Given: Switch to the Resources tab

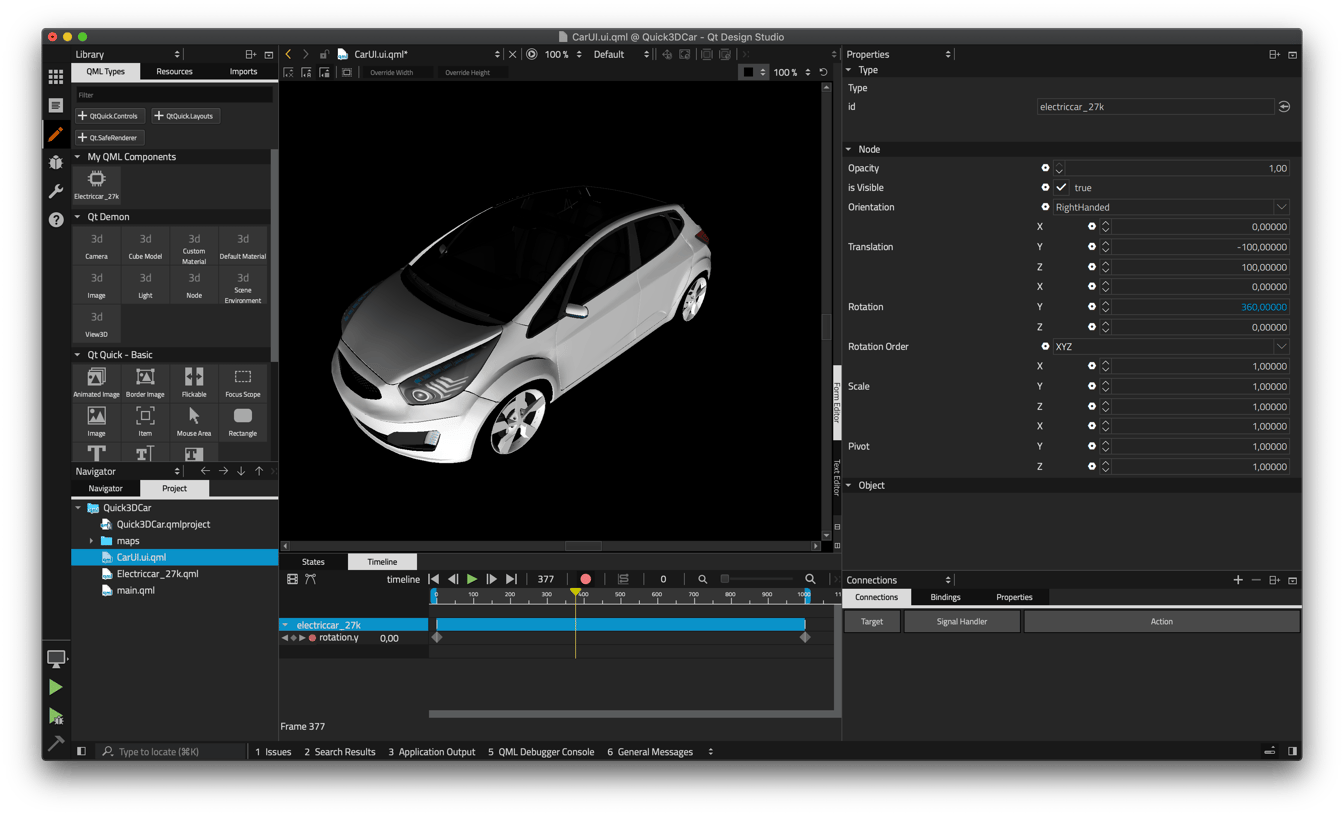Looking at the screenshot, I should 174,72.
